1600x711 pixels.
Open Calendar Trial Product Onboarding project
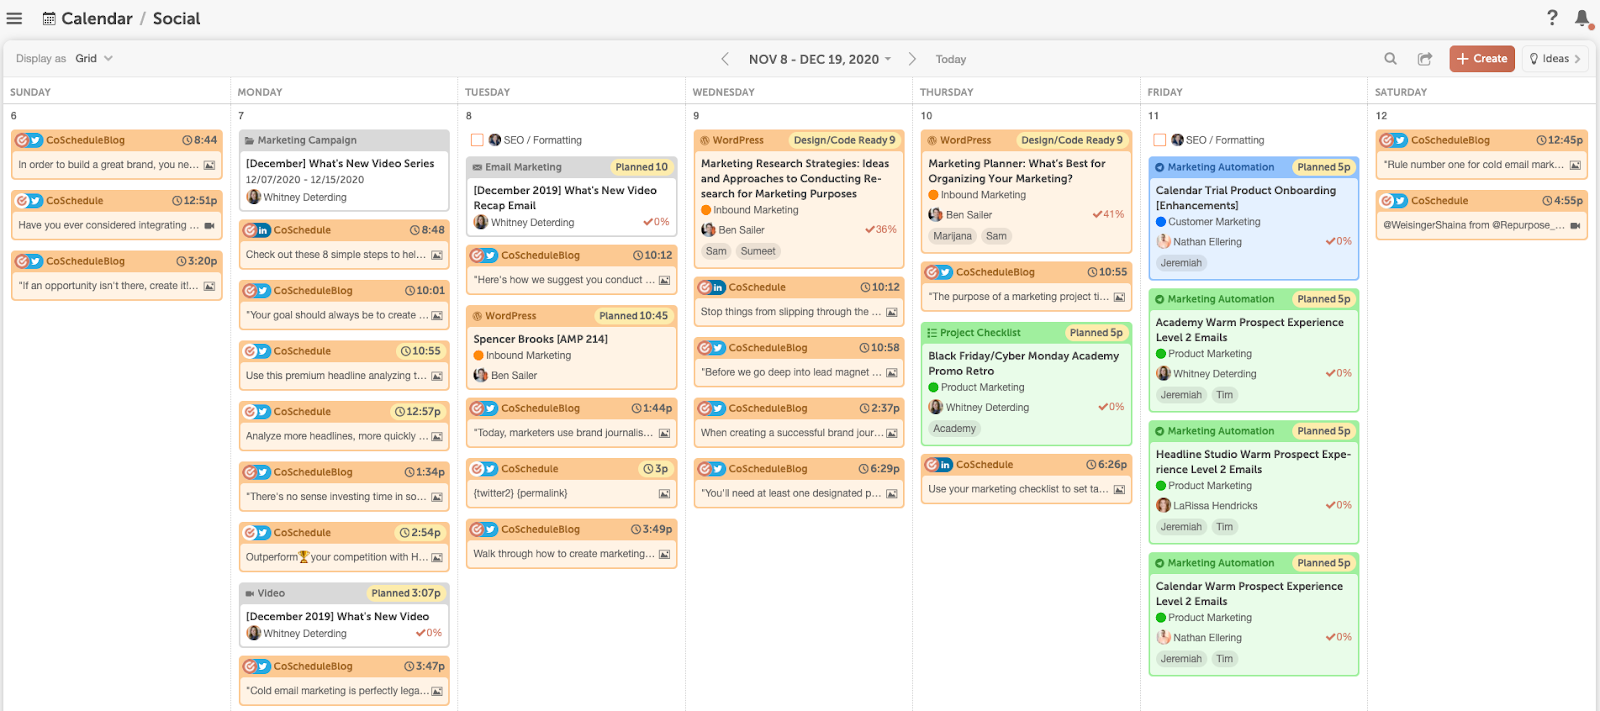[1246, 198]
